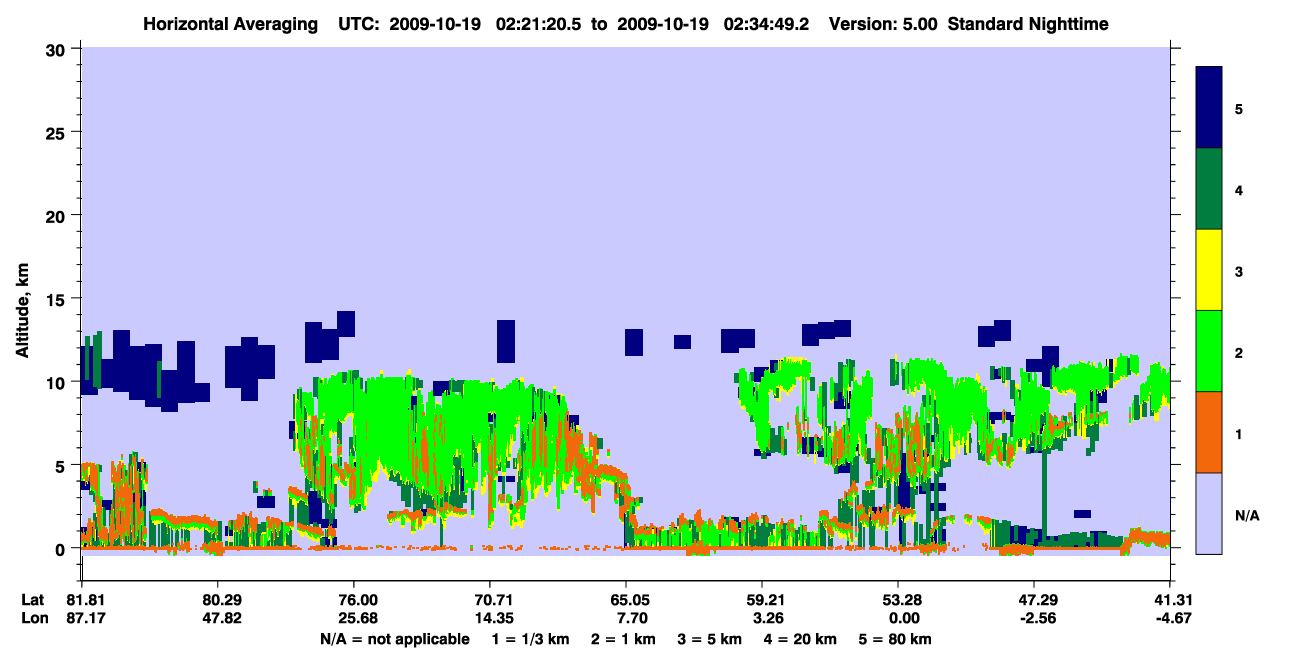Click legend text '5 = 80 km'
The width and height of the screenshot is (1300, 667).
tap(896, 639)
